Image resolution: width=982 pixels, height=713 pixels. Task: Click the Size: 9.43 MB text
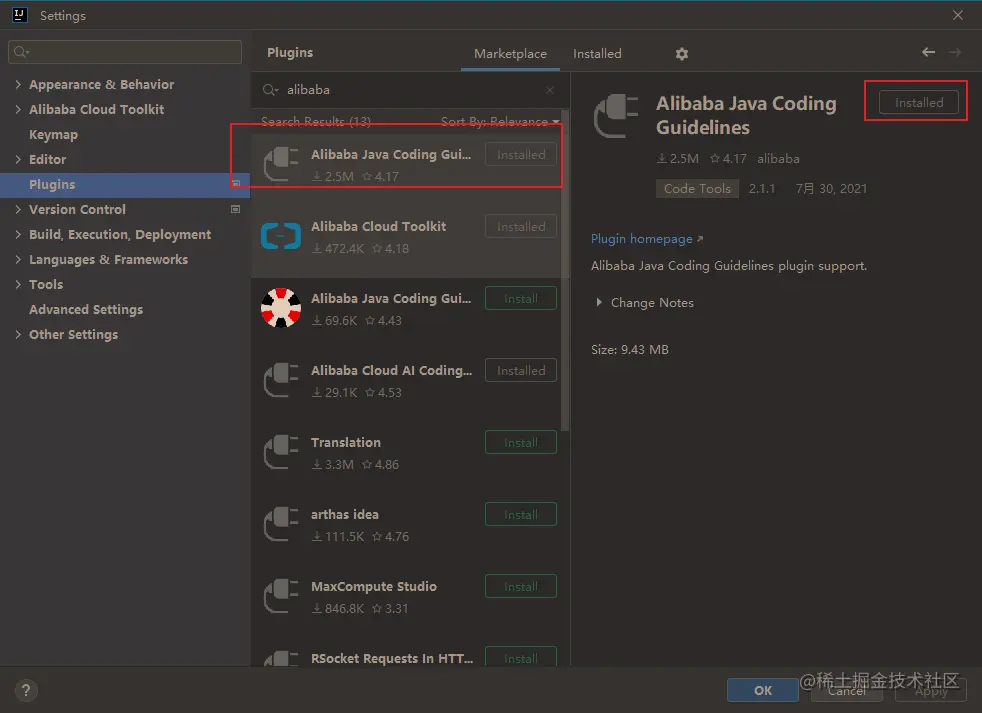[x=629, y=350]
